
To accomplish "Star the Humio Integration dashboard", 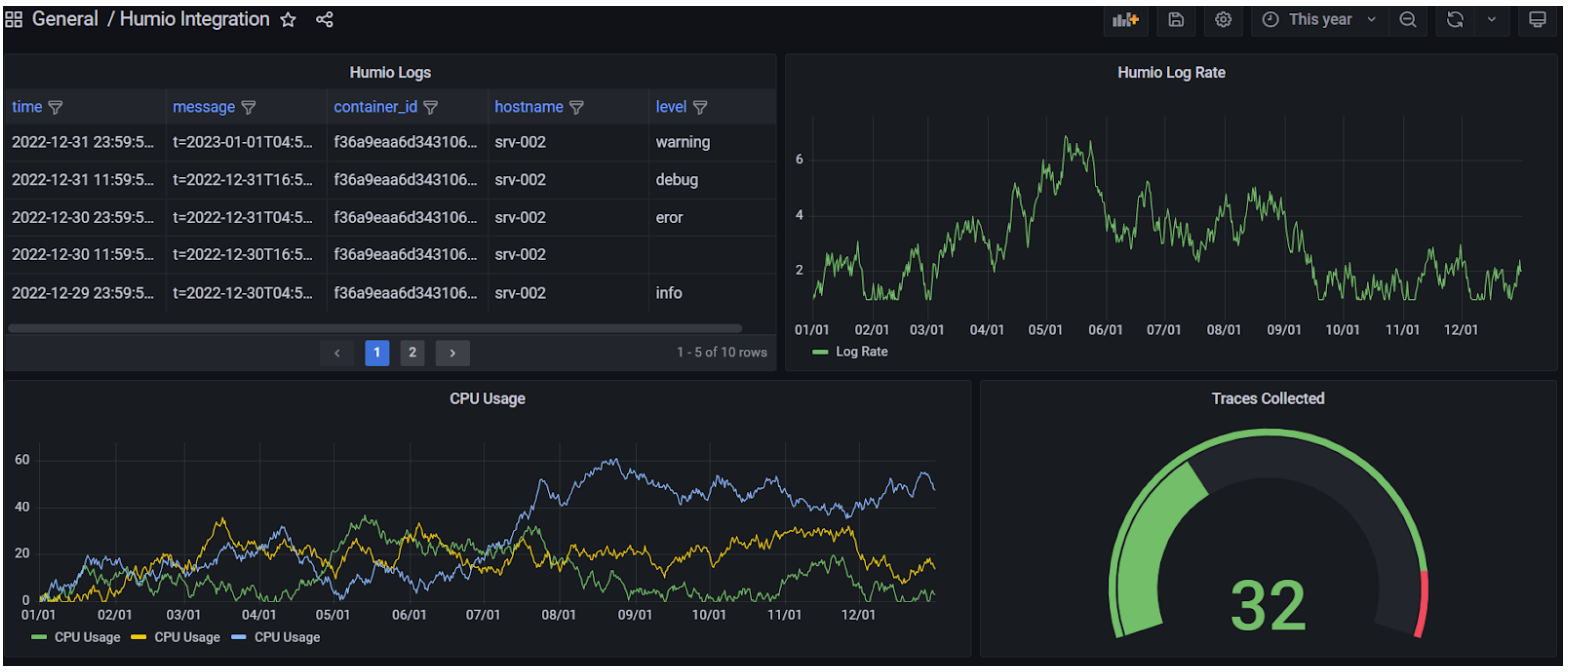I will 288,20.
